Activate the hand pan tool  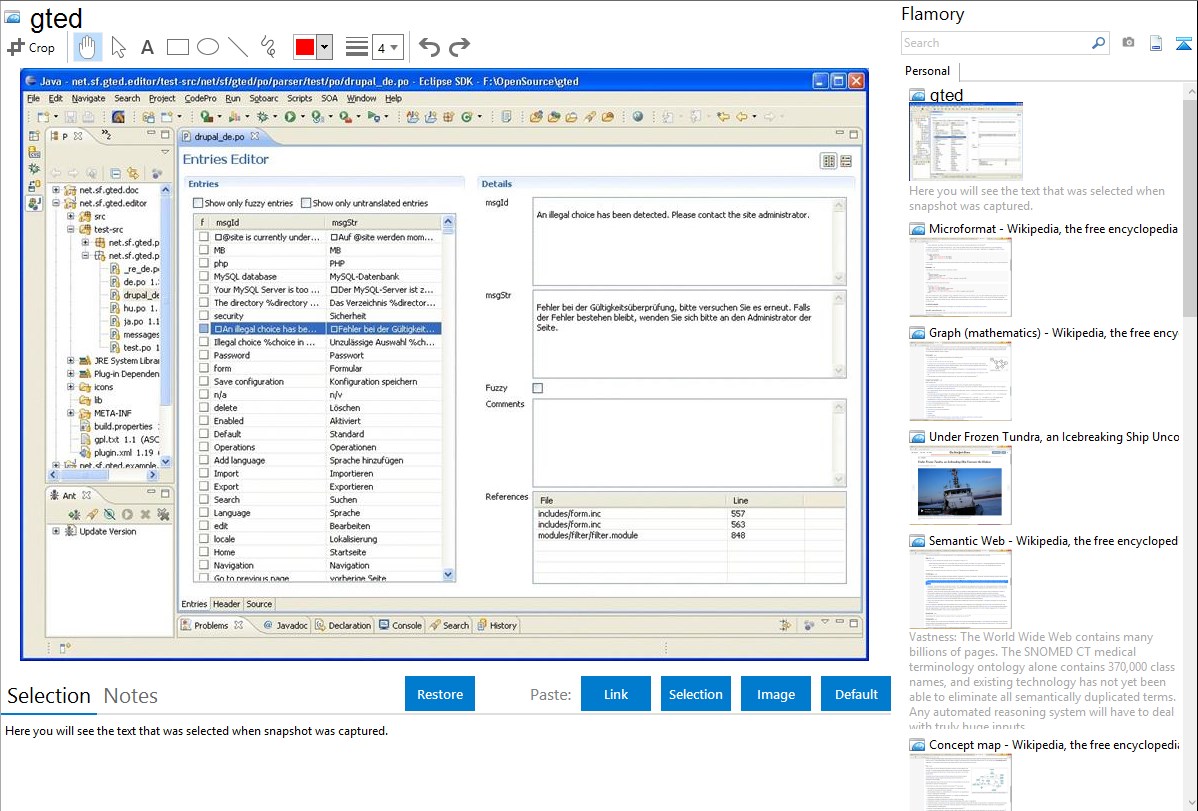click(x=87, y=47)
